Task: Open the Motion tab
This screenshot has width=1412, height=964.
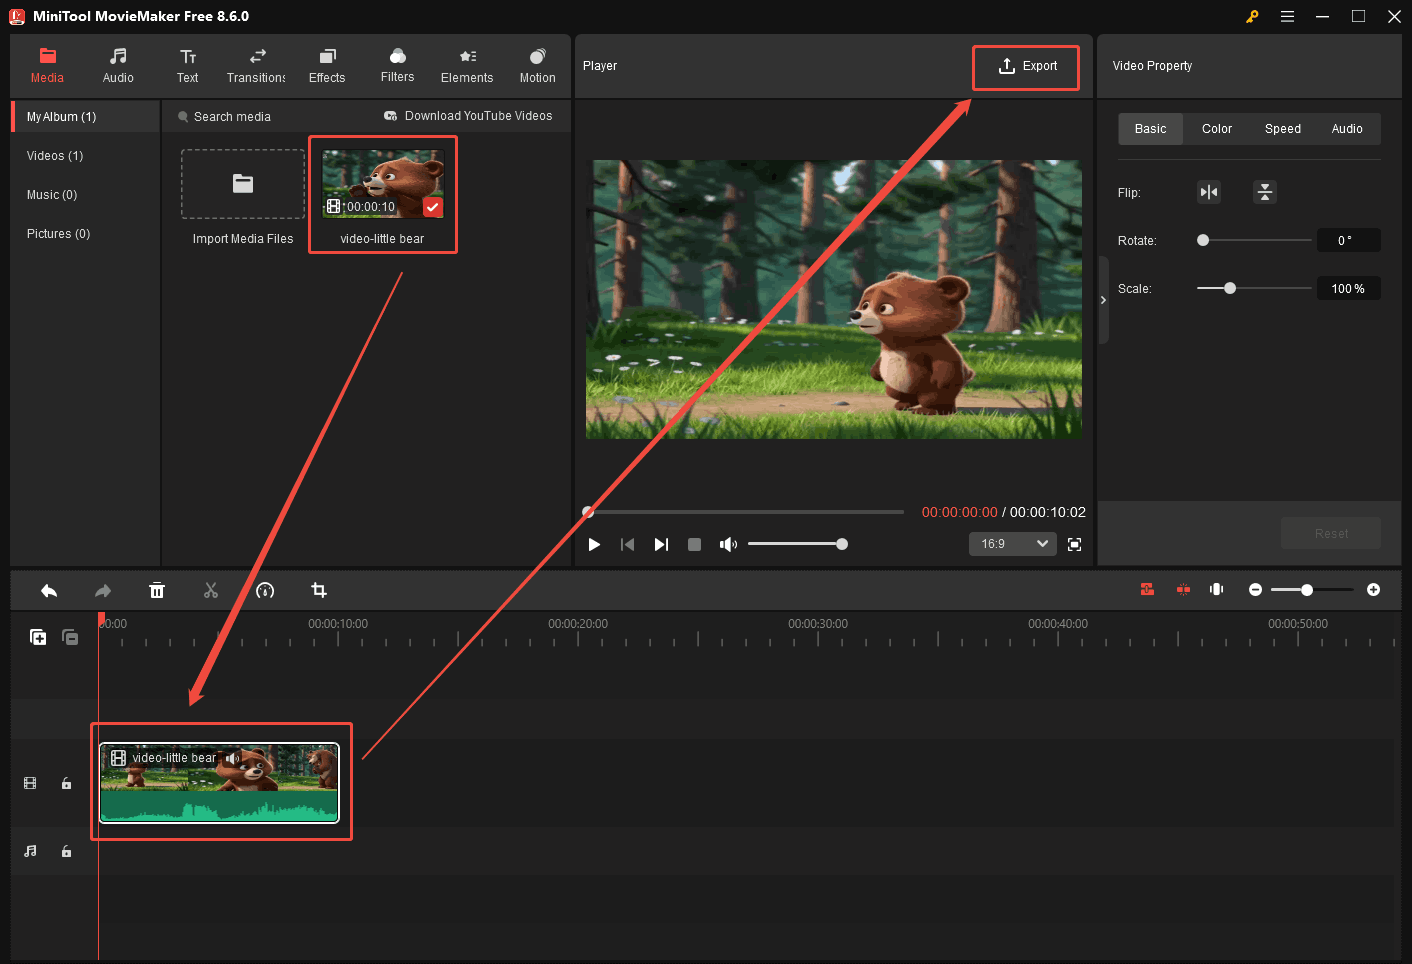Action: [537, 66]
